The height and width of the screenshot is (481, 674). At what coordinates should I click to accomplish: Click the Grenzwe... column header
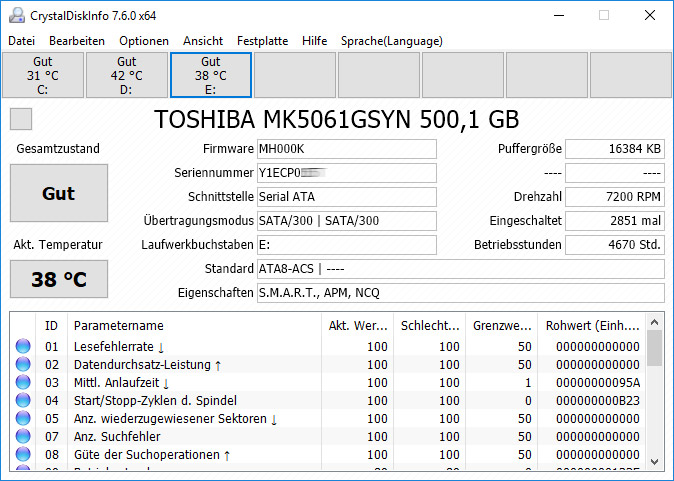click(x=502, y=325)
